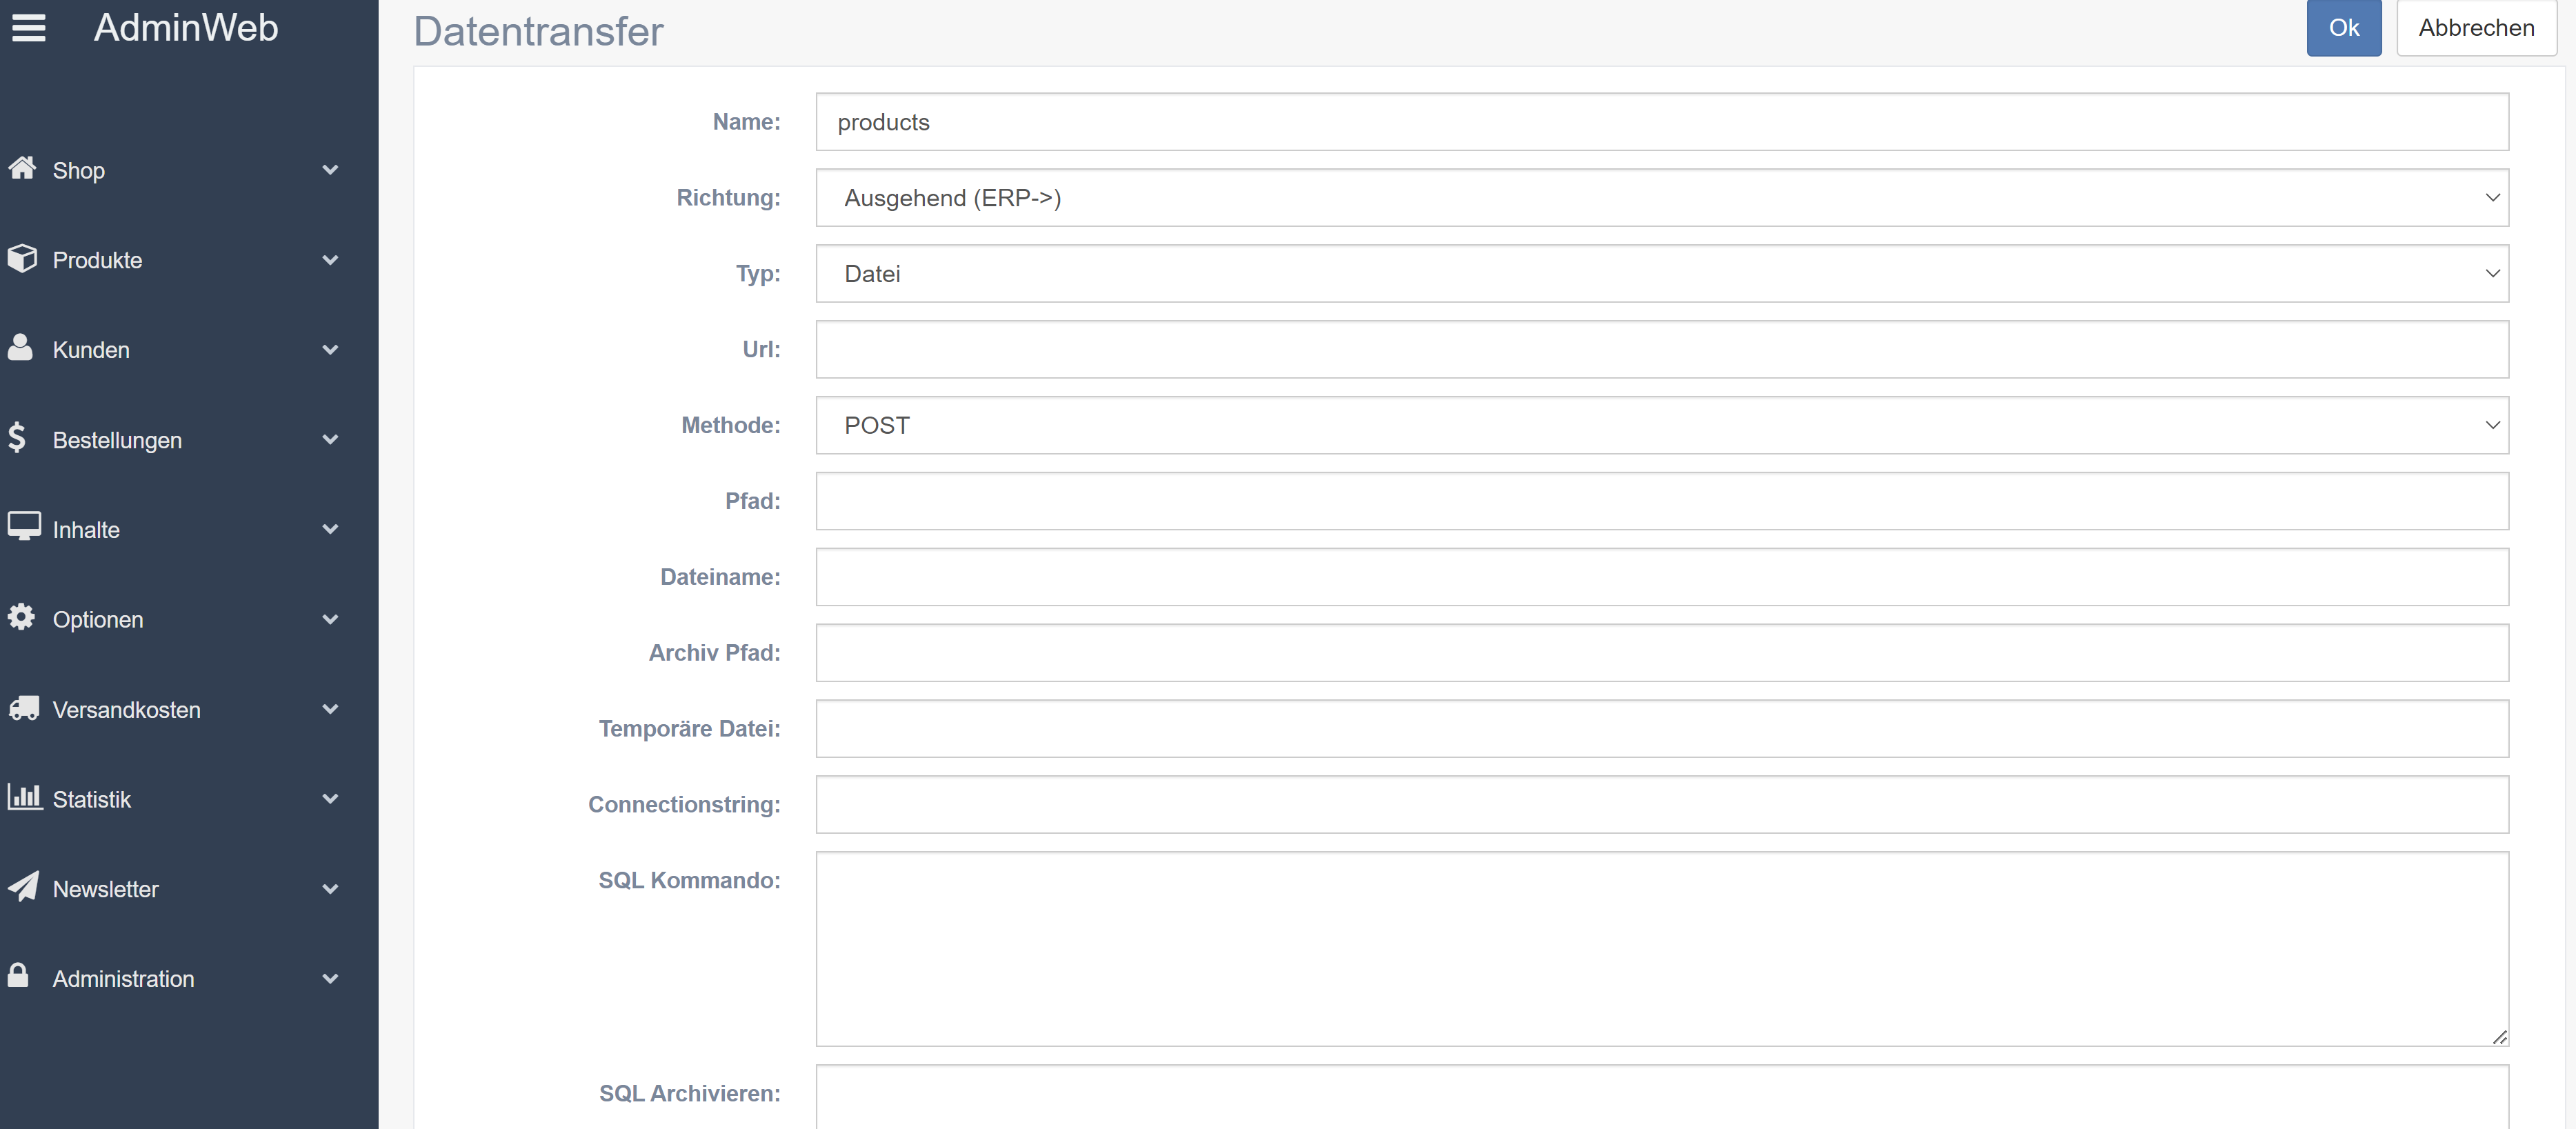Click the Produkte box icon

point(22,258)
